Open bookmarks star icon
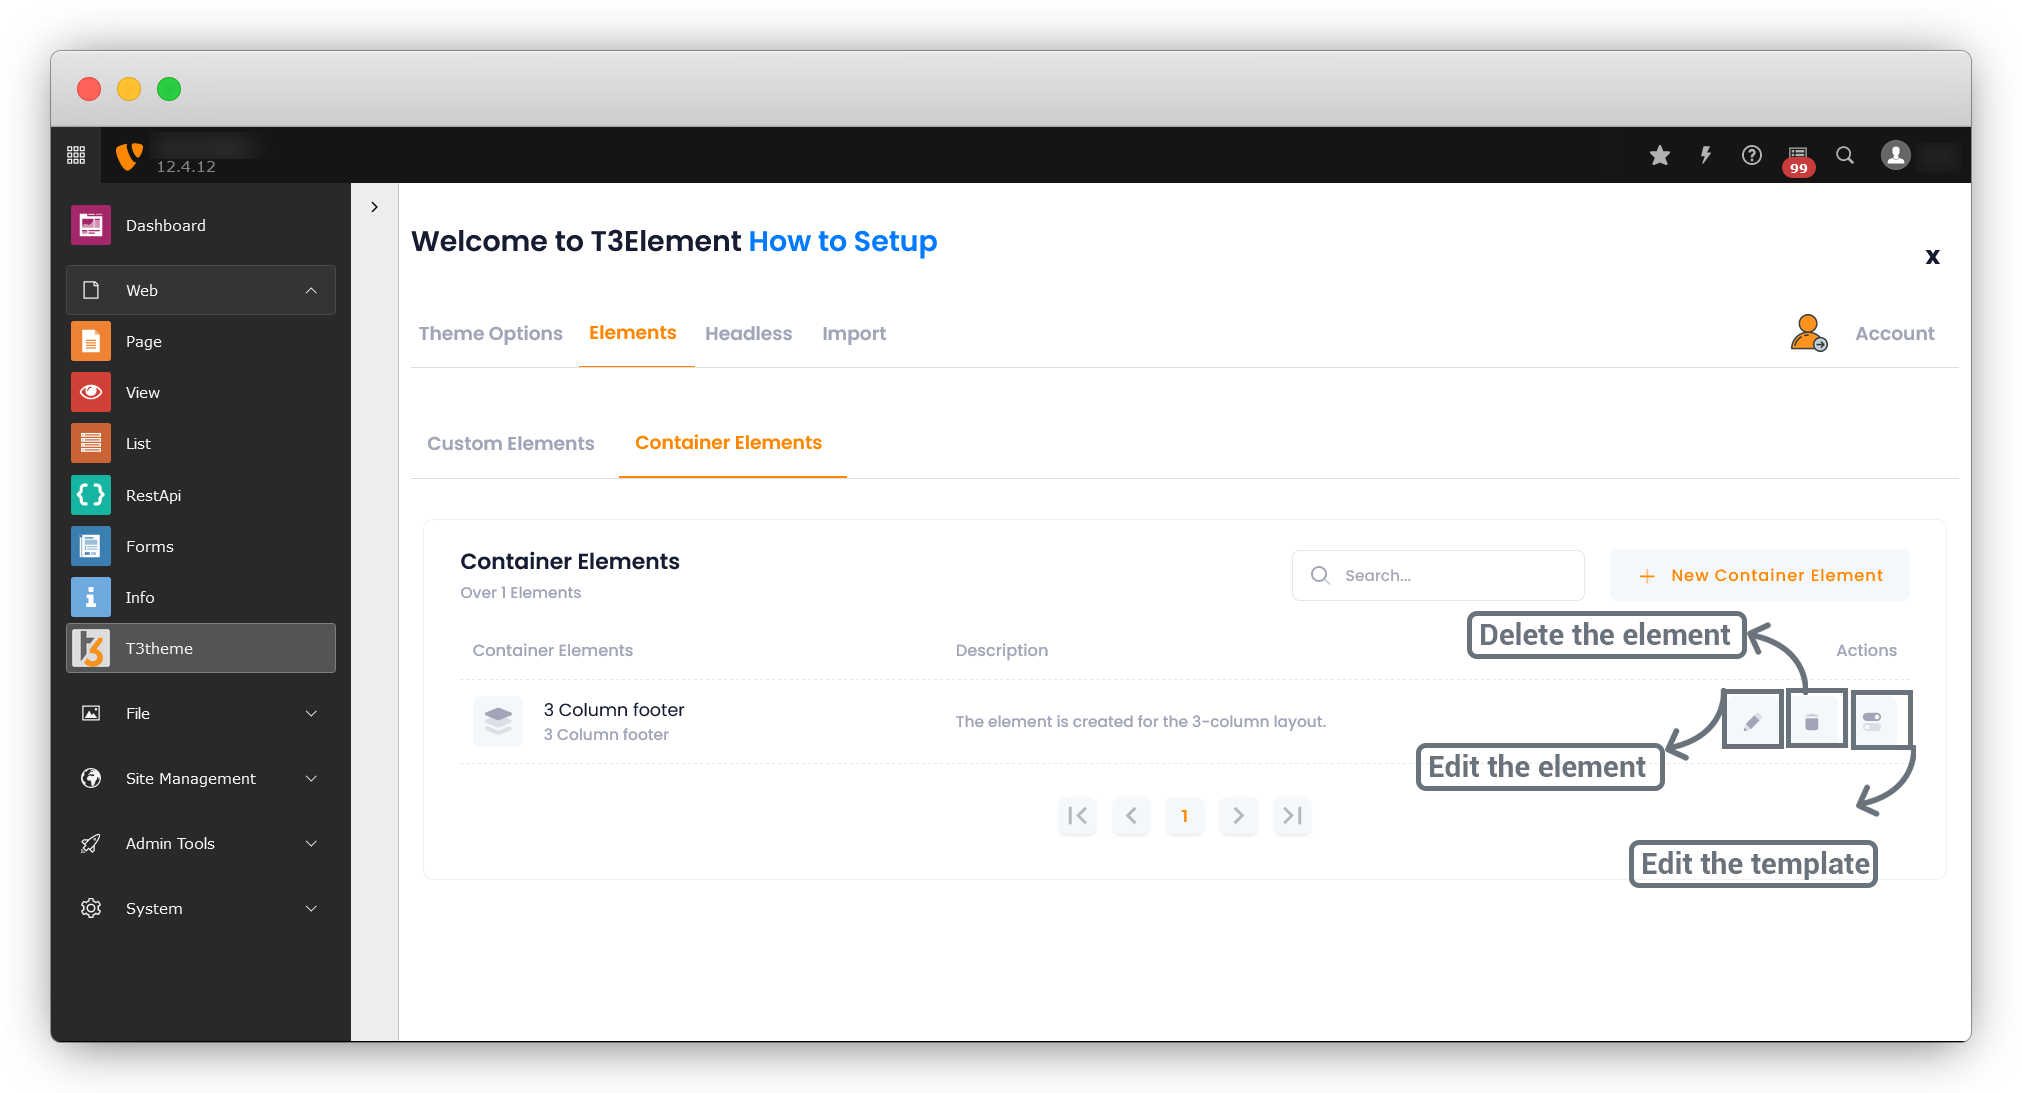 [1660, 155]
